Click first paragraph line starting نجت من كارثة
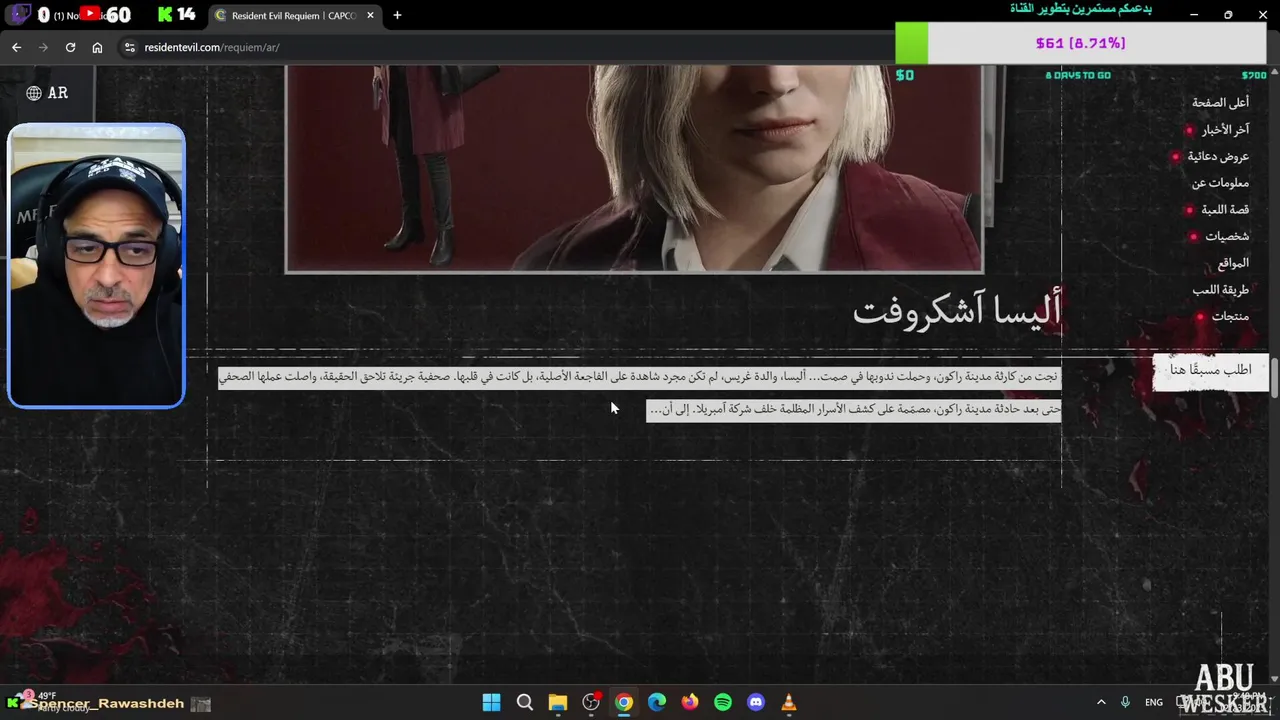The image size is (1280, 720). pos(639,377)
